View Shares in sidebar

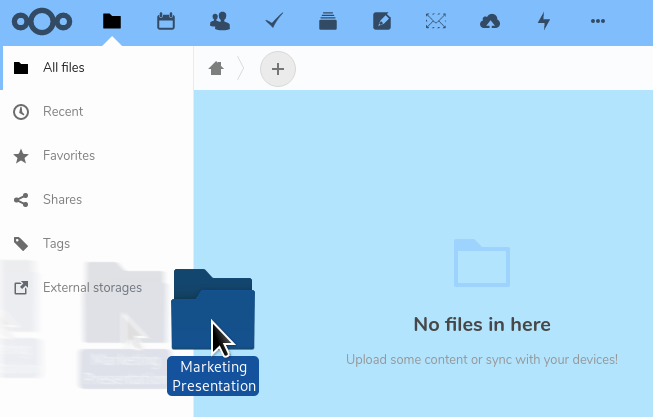tap(62, 200)
